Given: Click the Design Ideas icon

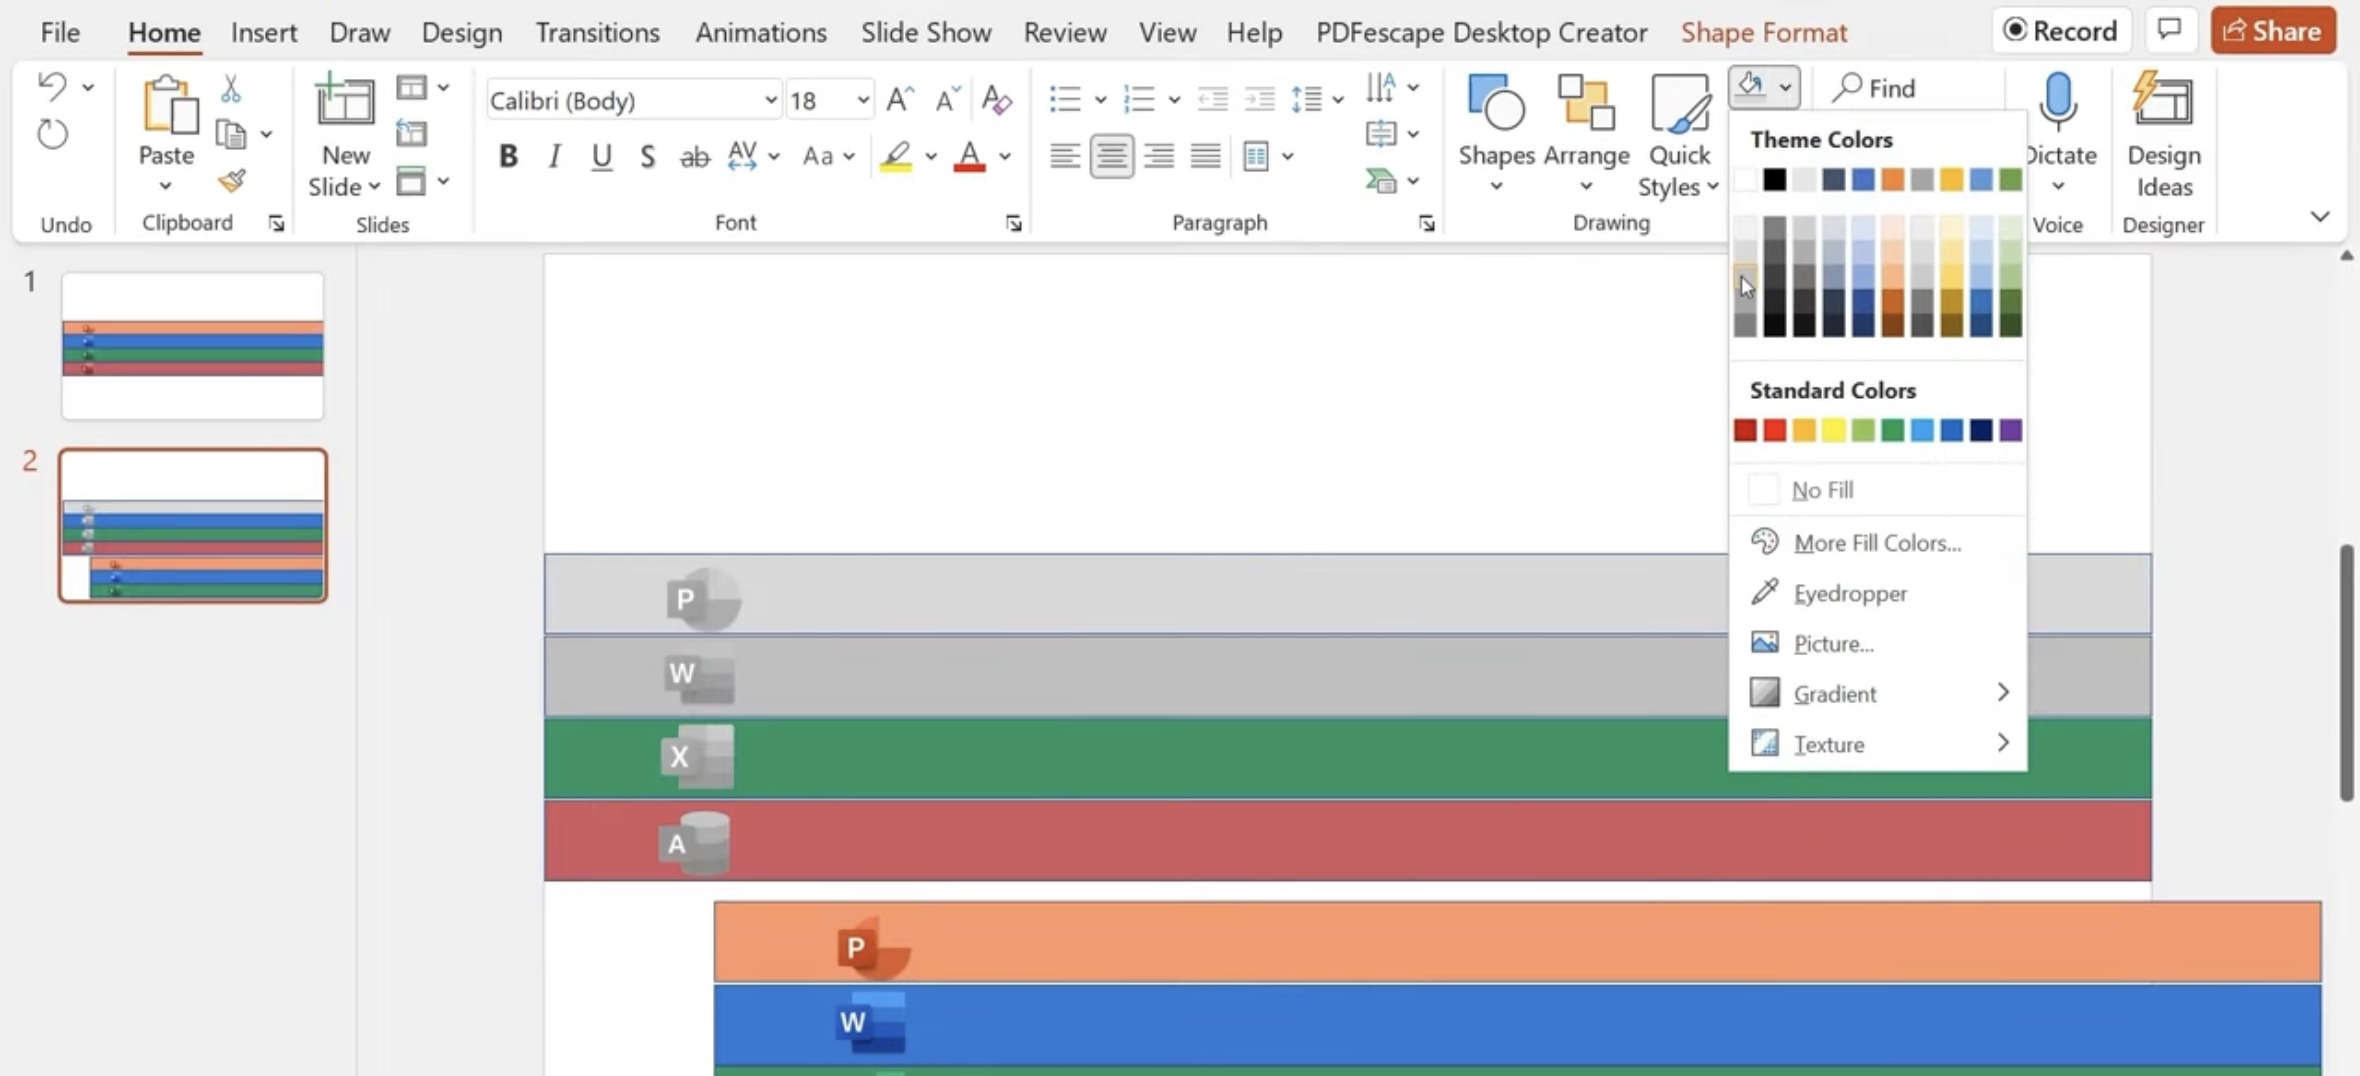Looking at the screenshot, I should [x=2164, y=100].
